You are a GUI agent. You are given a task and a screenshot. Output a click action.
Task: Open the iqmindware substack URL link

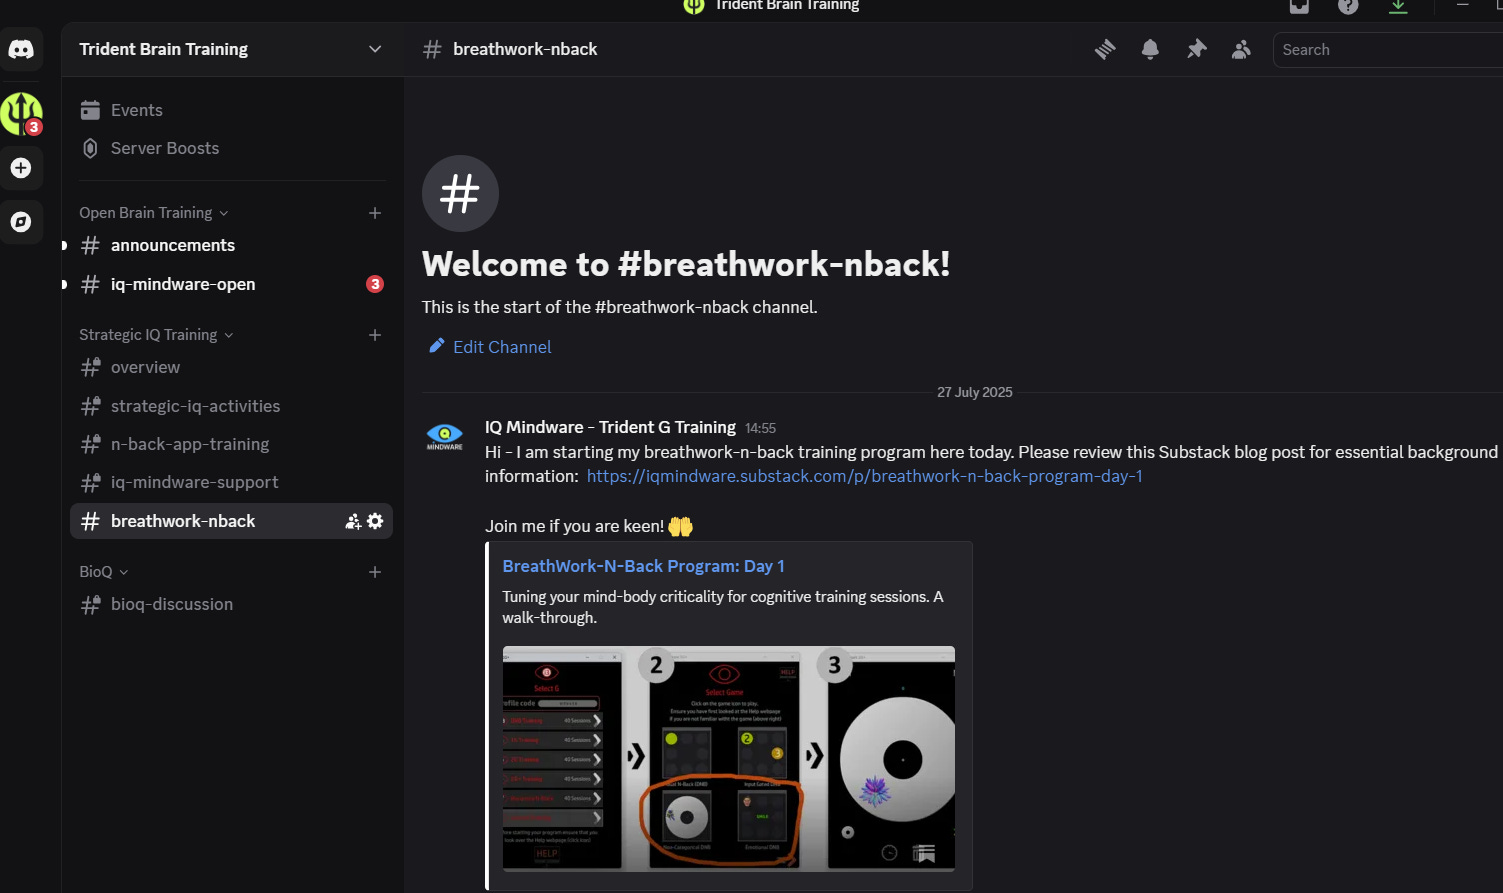(x=864, y=476)
